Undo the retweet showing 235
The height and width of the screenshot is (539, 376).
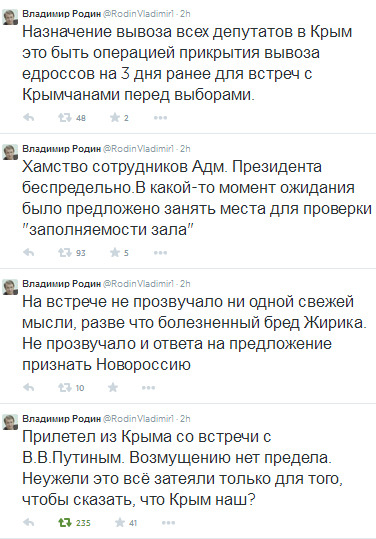pos(65,523)
